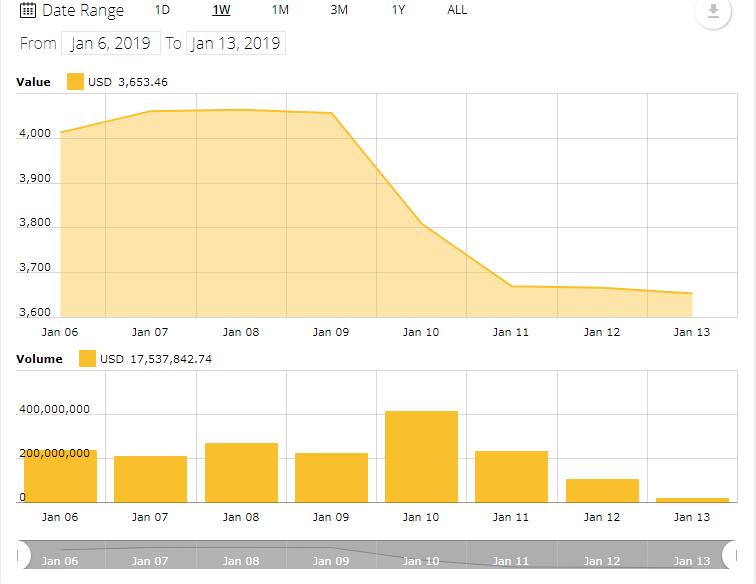Toggle the Volume series legend swatch

88,359
